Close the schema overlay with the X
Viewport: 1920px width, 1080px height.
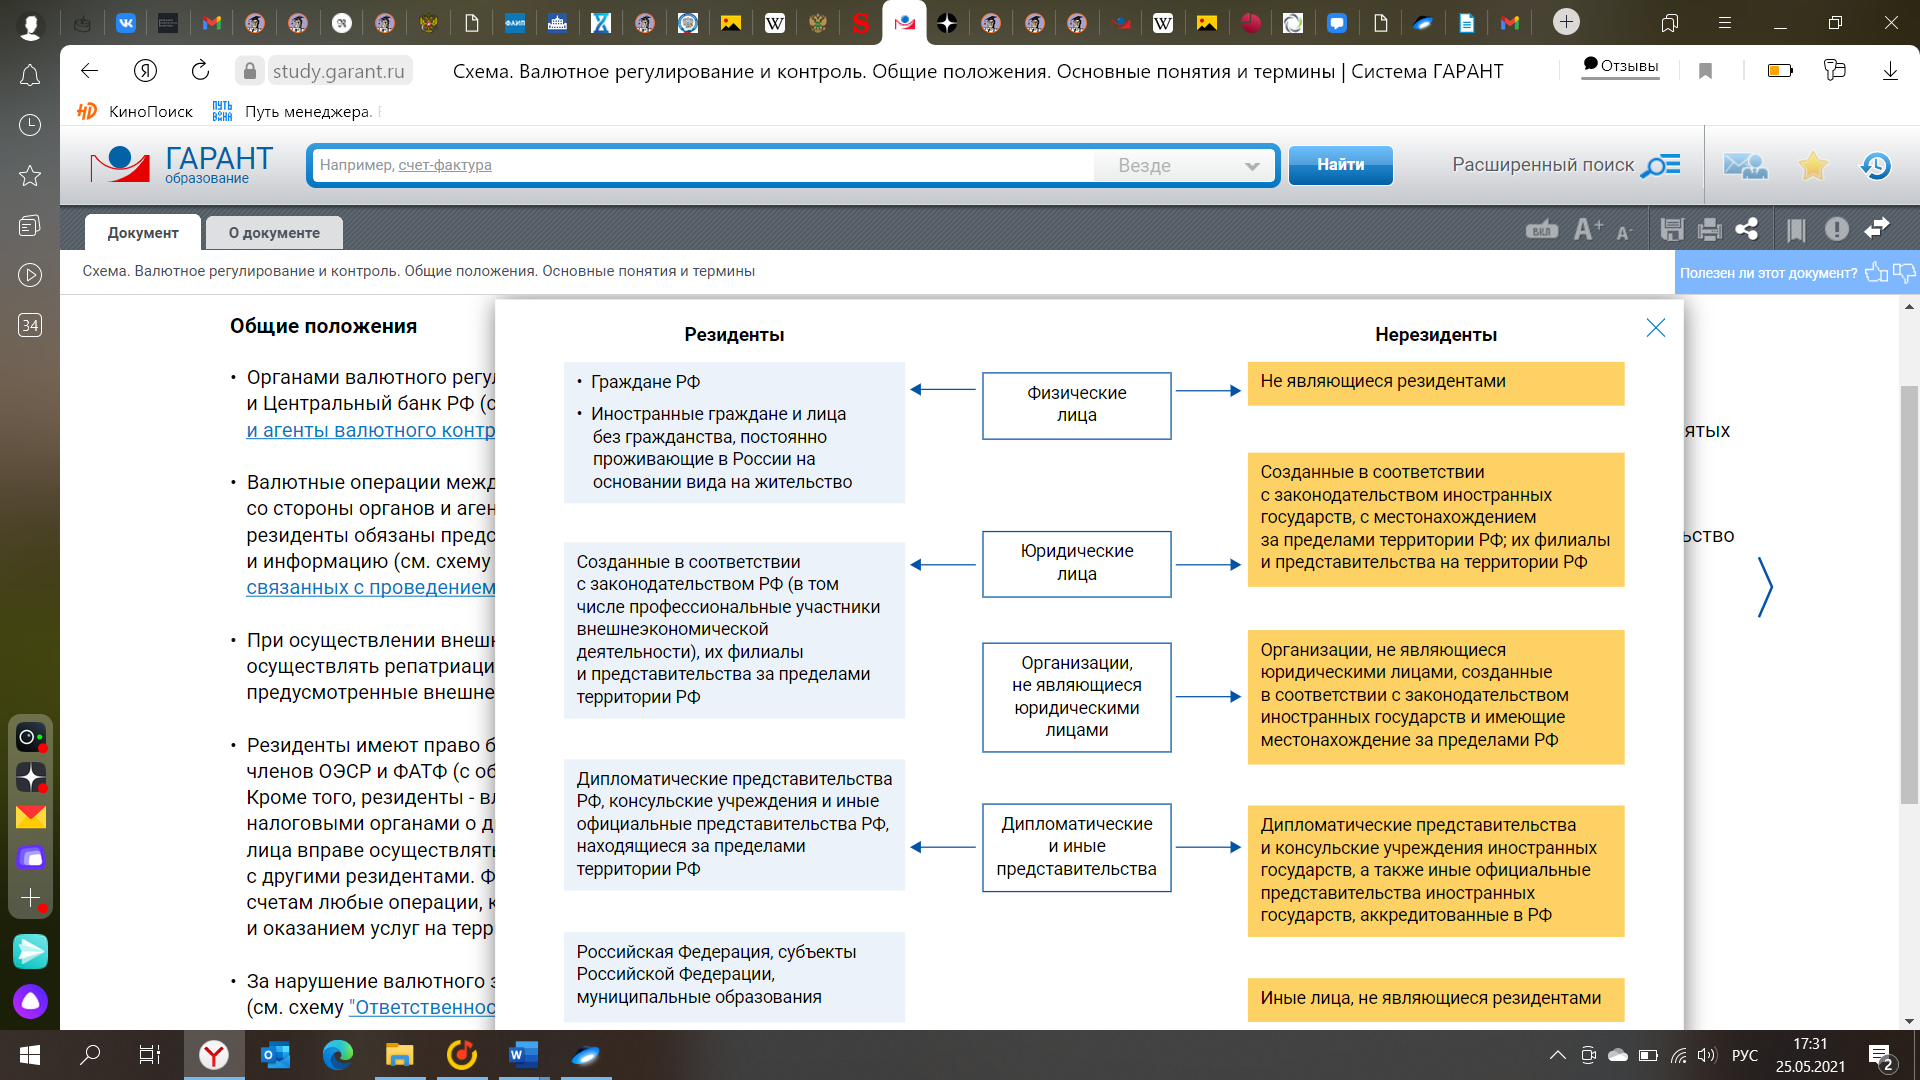(x=1656, y=328)
